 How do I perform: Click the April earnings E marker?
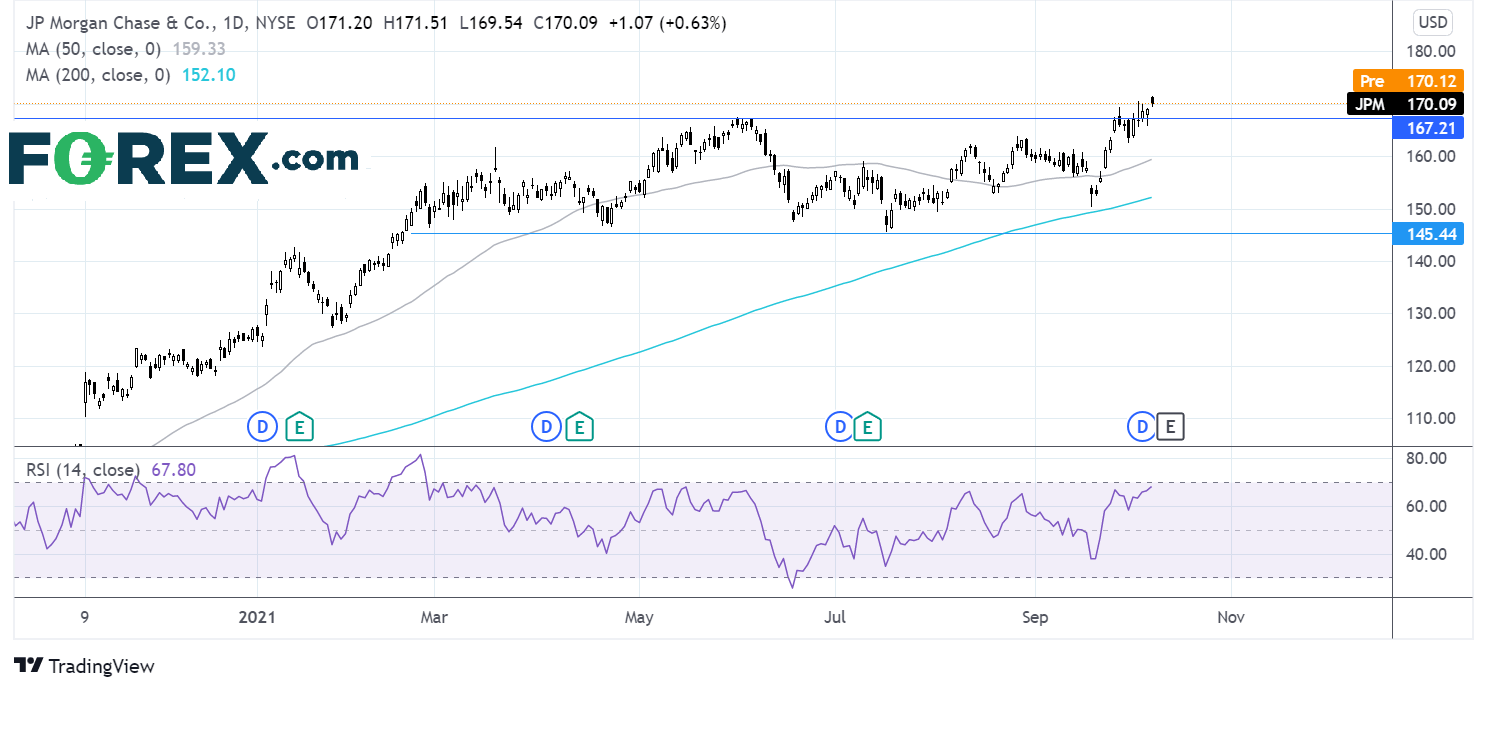(579, 428)
